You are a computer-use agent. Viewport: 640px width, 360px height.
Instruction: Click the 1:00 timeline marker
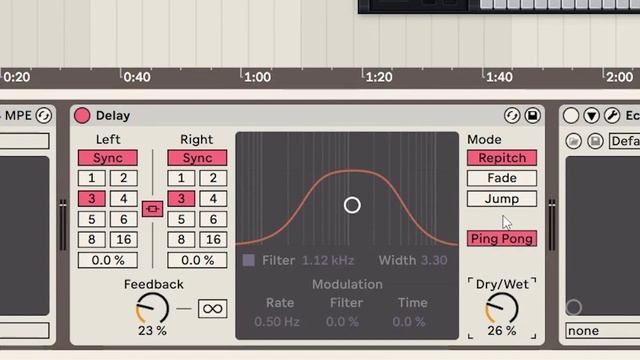point(257,77)
